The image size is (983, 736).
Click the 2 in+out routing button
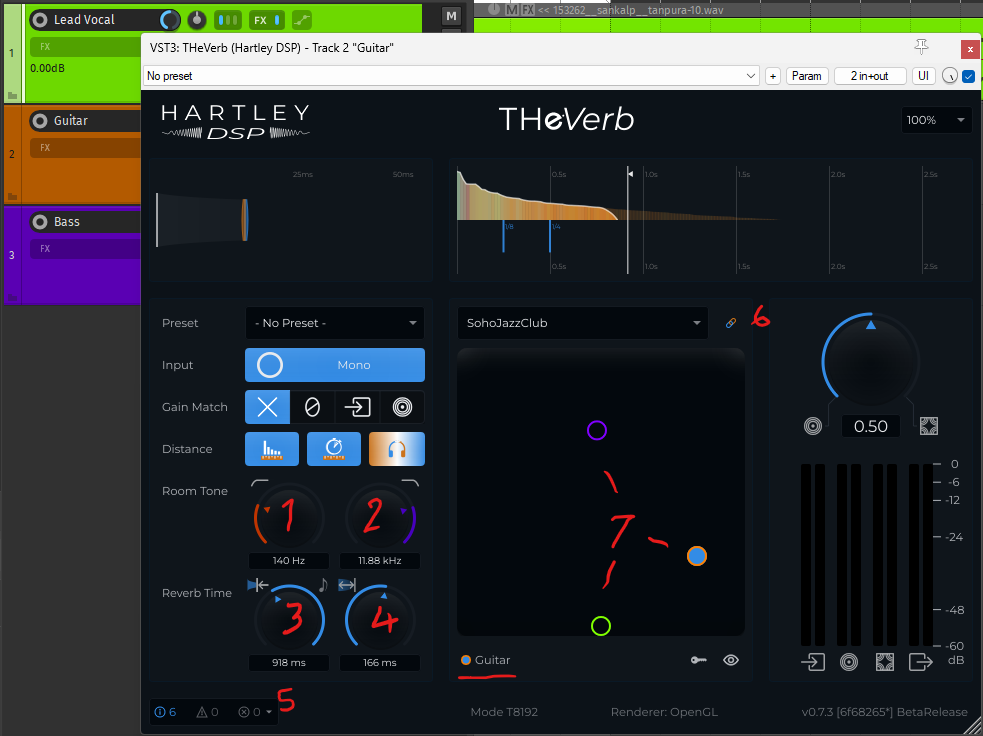coord(870,76)
